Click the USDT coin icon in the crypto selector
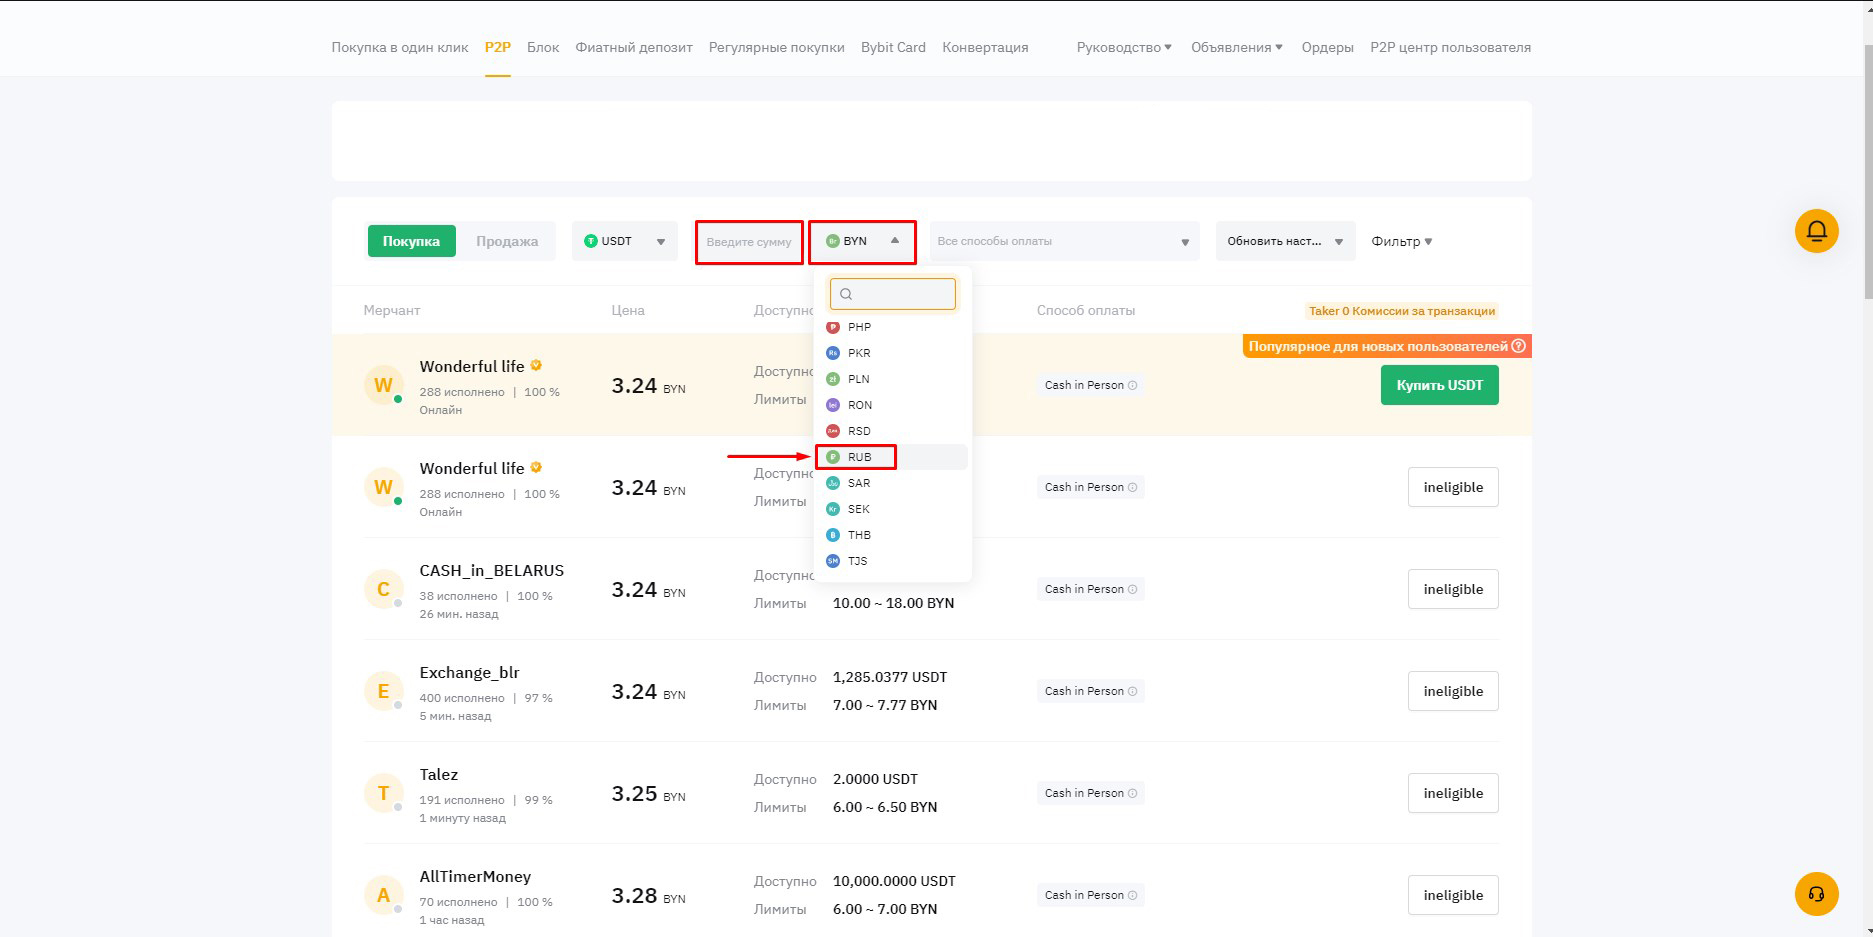The width and height of the screenshot is (1873, 937). coord(590,241)
